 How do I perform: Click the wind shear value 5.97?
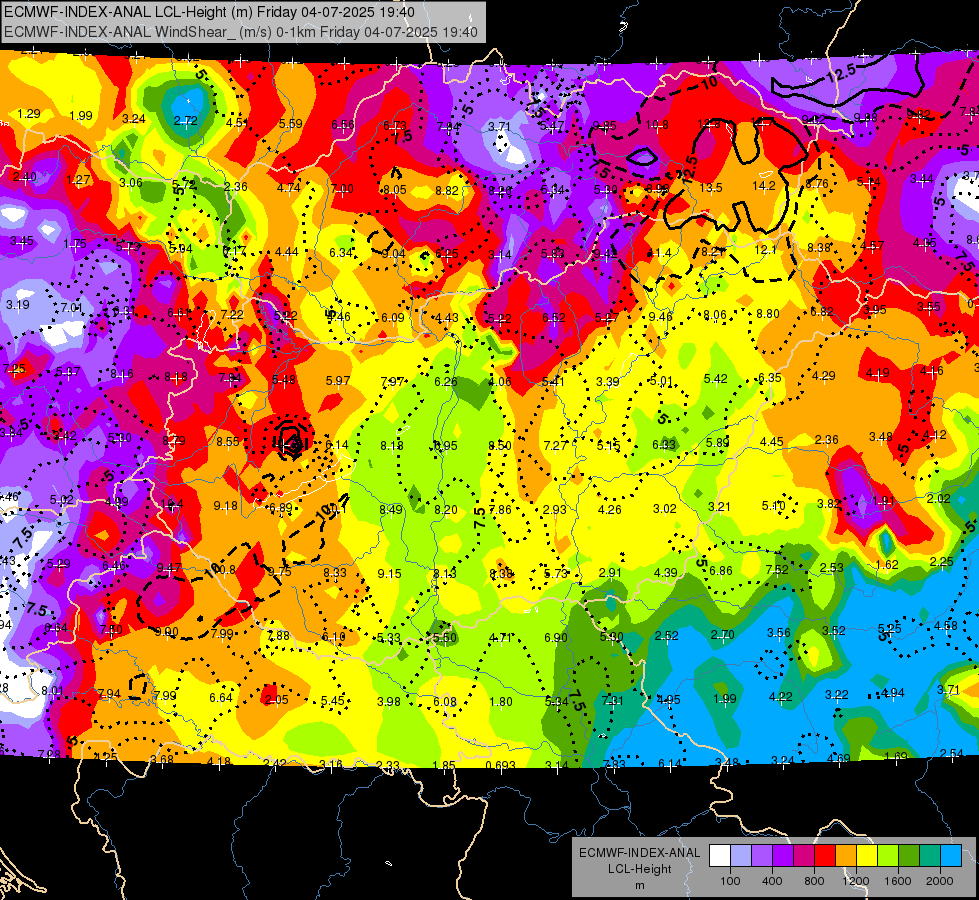point(338,380)
